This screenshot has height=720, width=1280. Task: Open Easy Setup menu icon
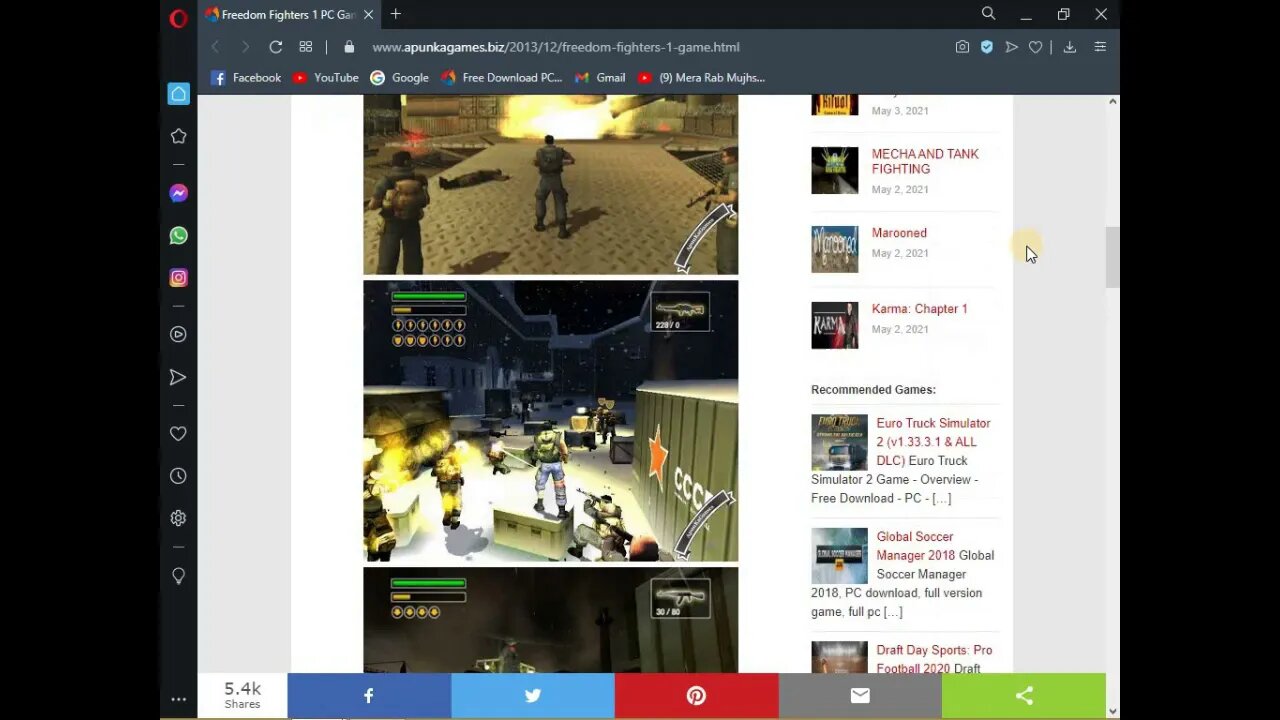[1100, 47]
